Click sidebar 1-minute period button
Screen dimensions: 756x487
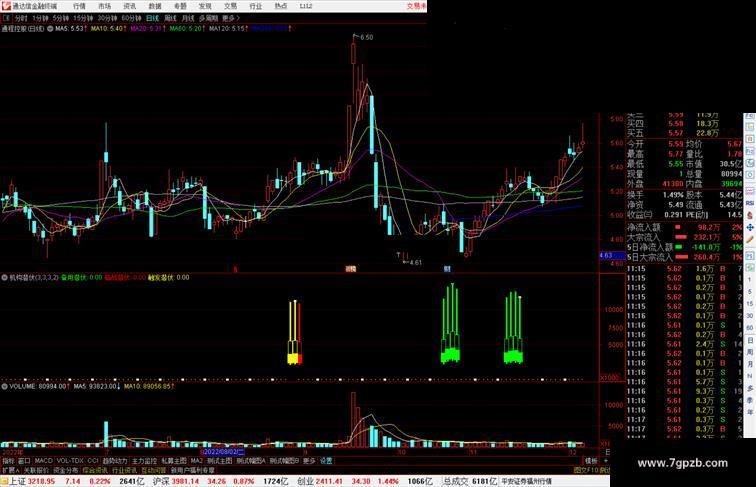coord(750,280)
